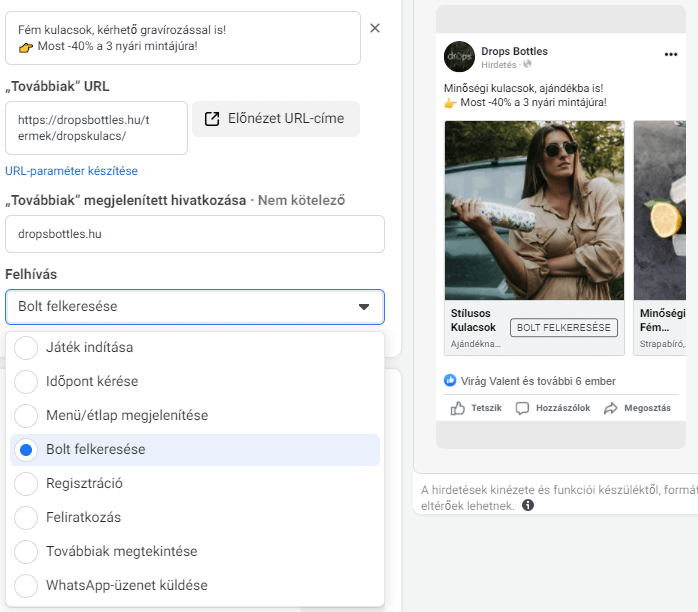Click the dropsbottles.hu display link field

(x=195, y=234)
